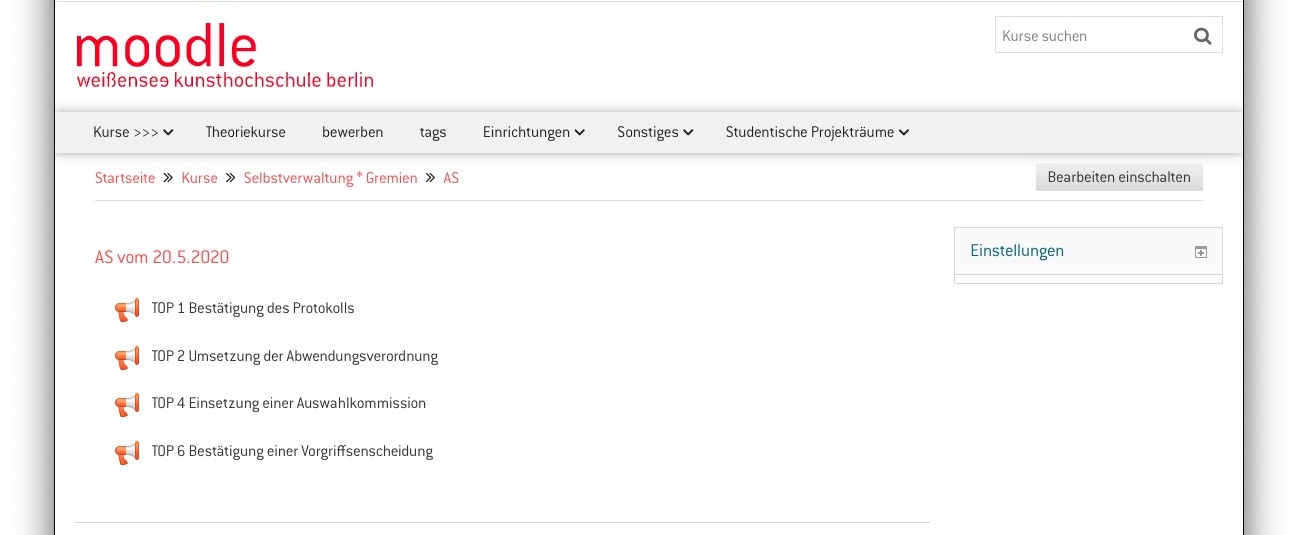Open the moodle logo home link
The width and height of the screenshot is (1298, 535).
(x=224, y=56)
